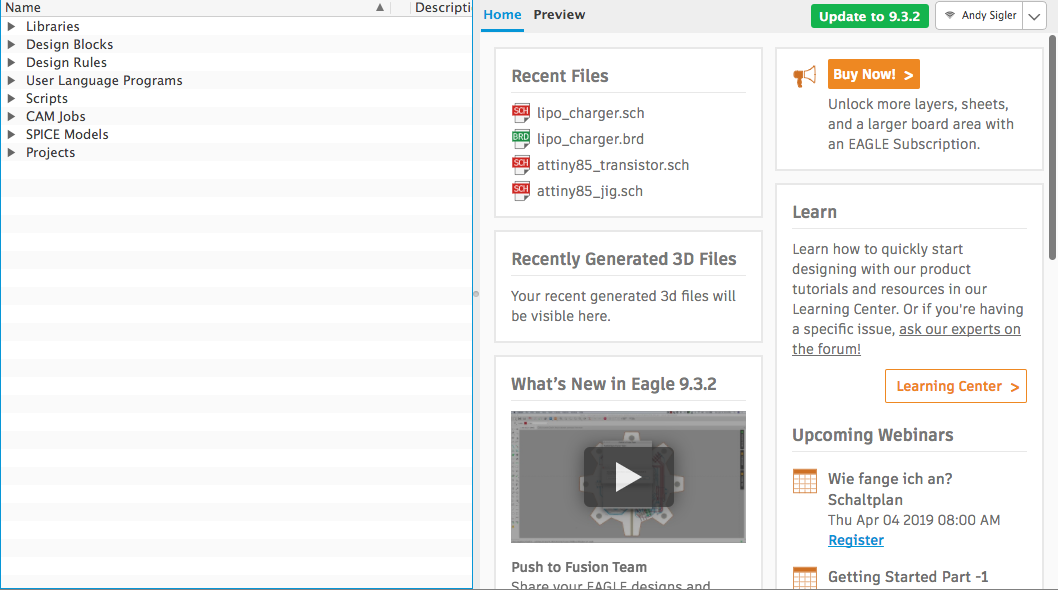Click the Push to Fusion Team heading
1058x590 pixels.
coord(579,567)
